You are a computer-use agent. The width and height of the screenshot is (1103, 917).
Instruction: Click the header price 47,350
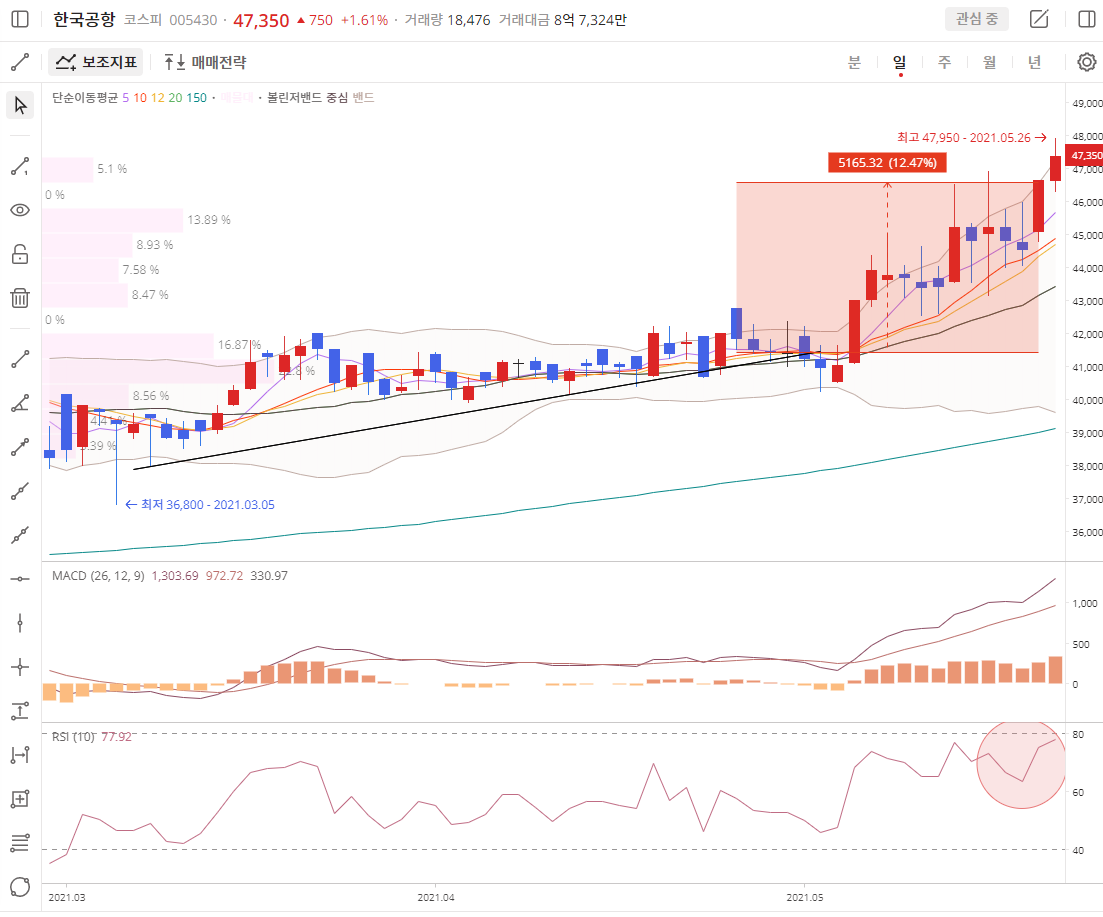point(261,20)
